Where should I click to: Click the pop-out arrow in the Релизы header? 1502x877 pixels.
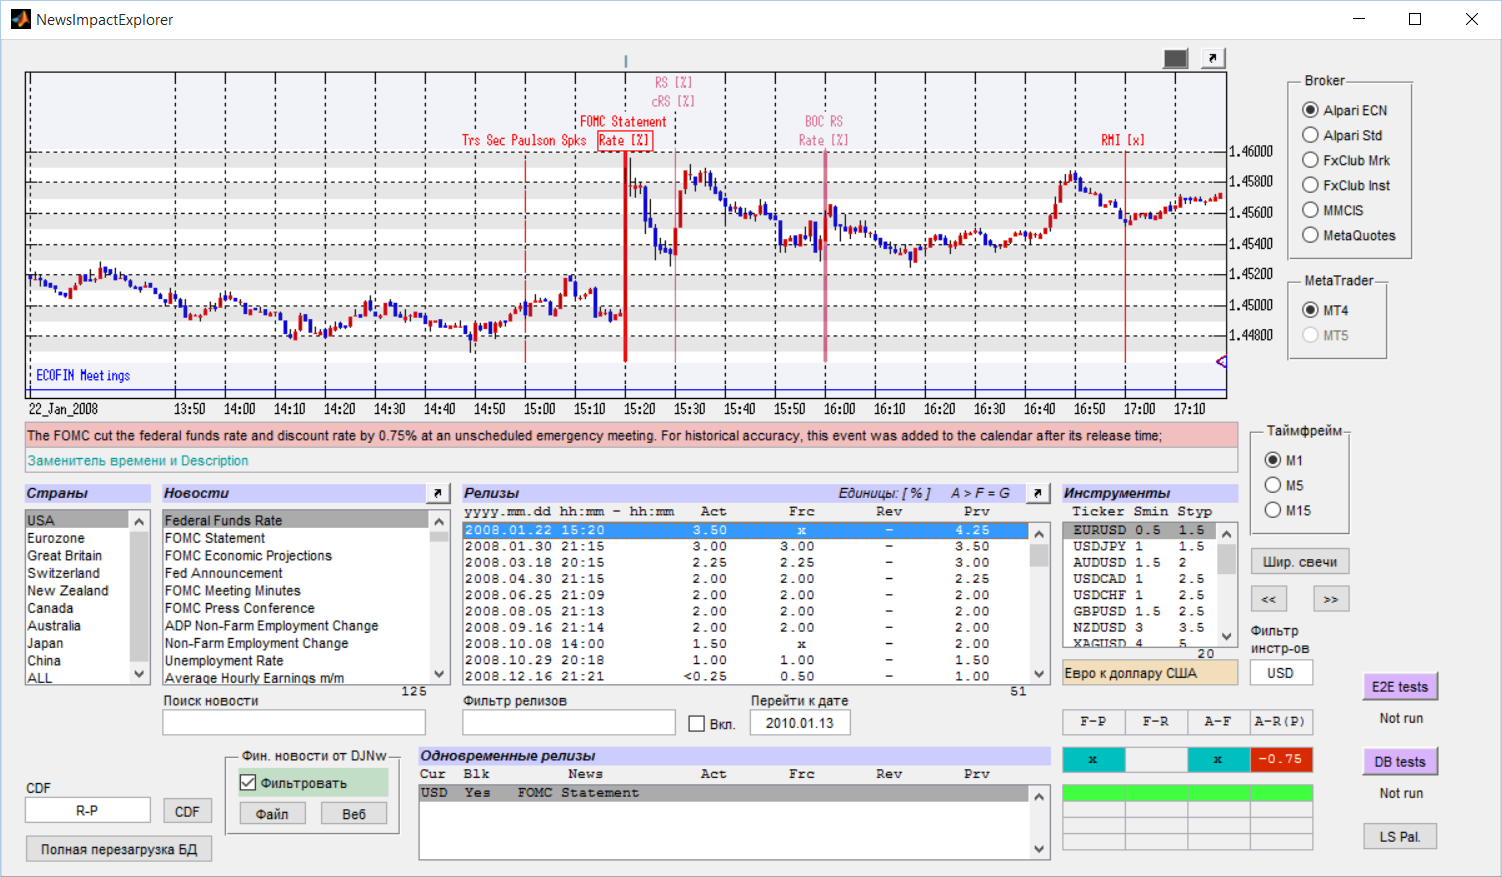click(1038, 493)
